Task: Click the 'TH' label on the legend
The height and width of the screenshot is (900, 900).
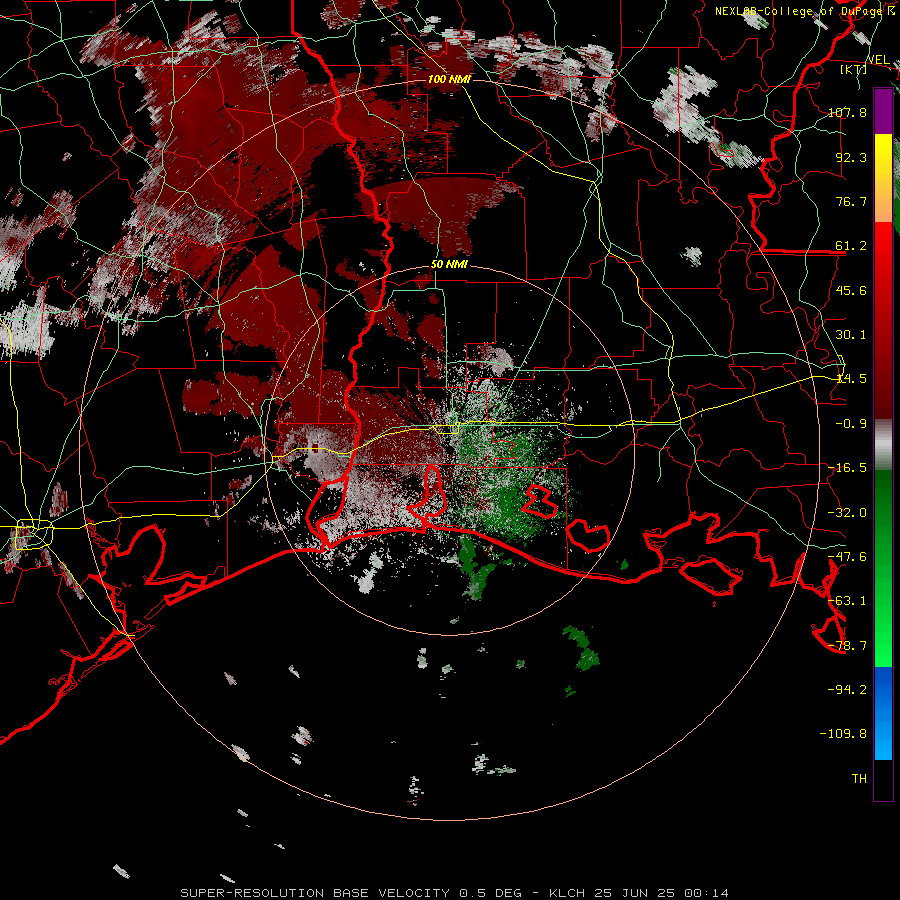Action: [859, 778]
